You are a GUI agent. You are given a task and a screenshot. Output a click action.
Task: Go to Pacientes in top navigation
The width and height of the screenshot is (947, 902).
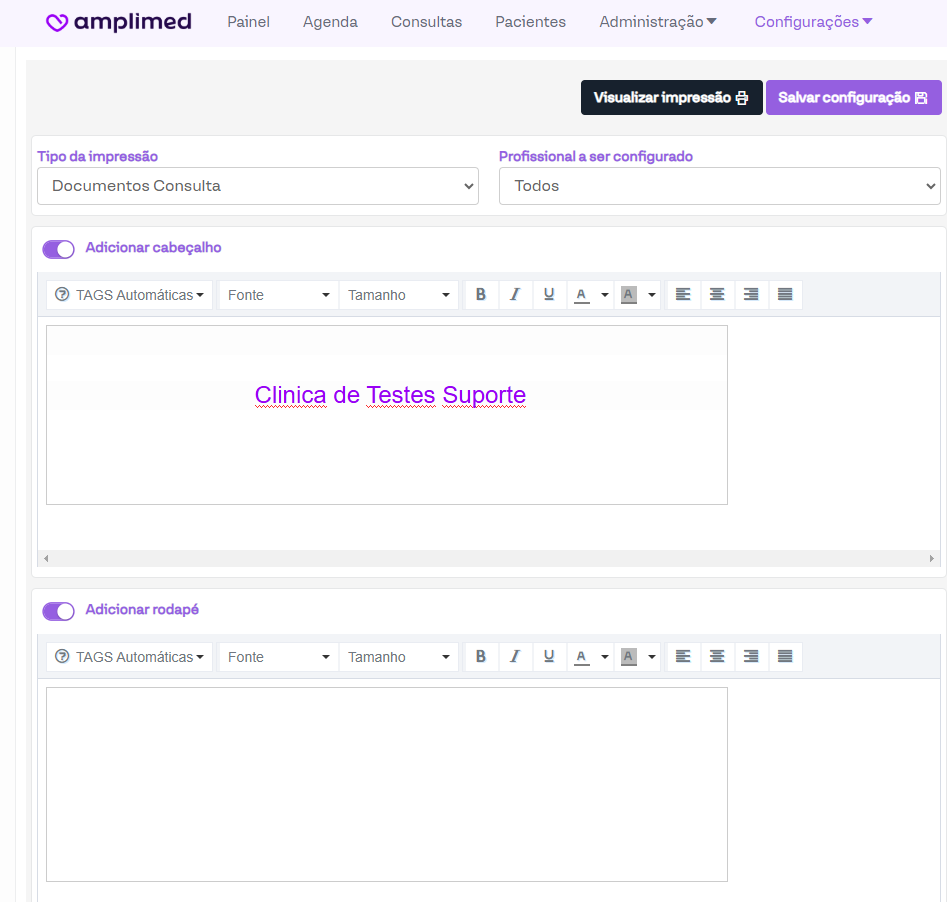[x=530, y=22]
